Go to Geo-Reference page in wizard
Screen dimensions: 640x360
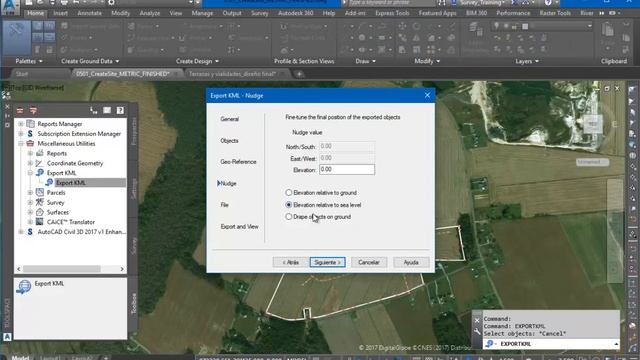pos(238,162)
